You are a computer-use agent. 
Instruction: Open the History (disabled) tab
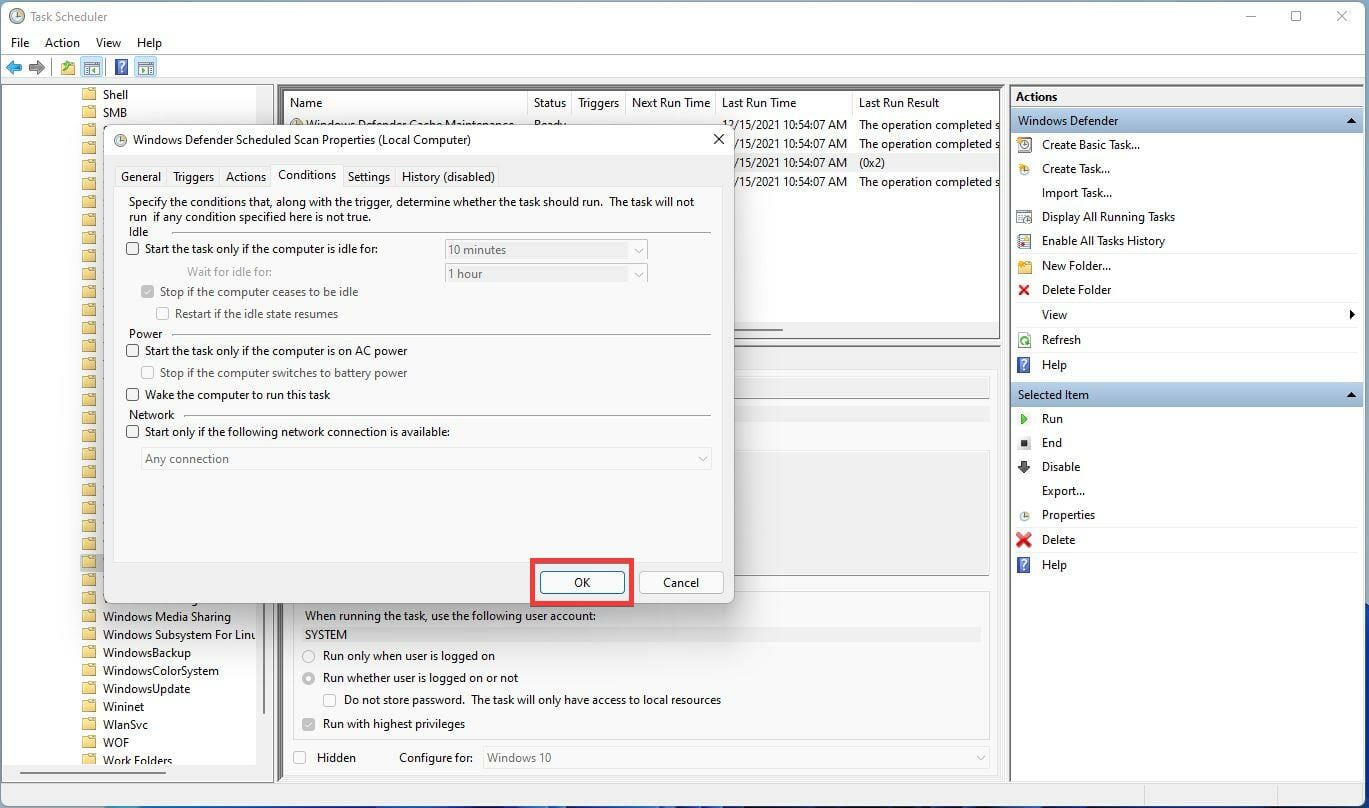448,177
